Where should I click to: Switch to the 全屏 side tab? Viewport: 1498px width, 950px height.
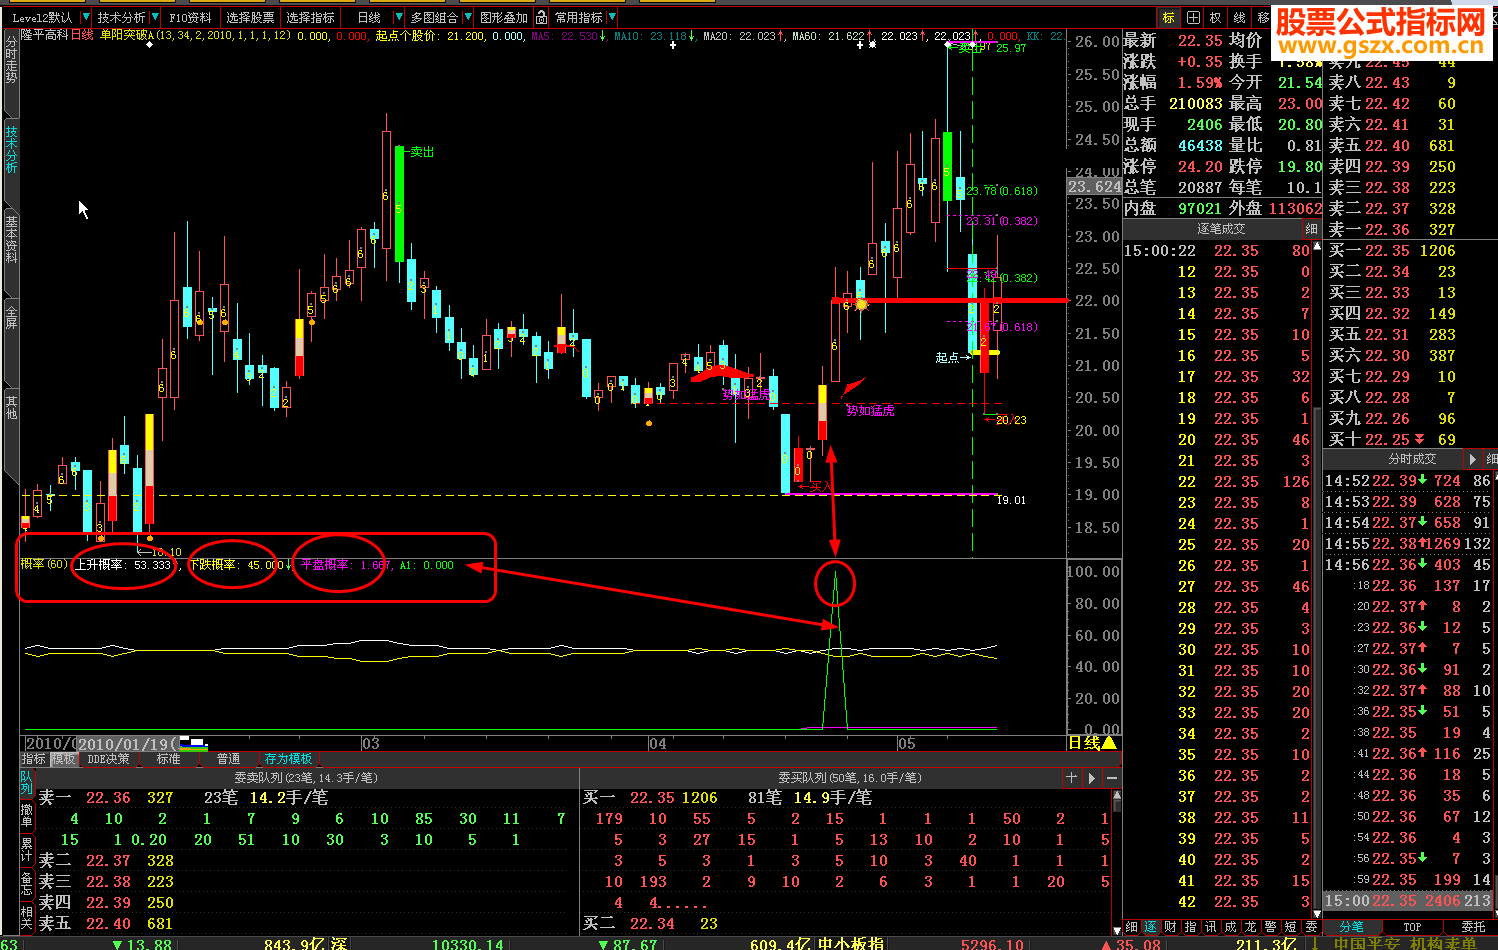pos(11,317)
